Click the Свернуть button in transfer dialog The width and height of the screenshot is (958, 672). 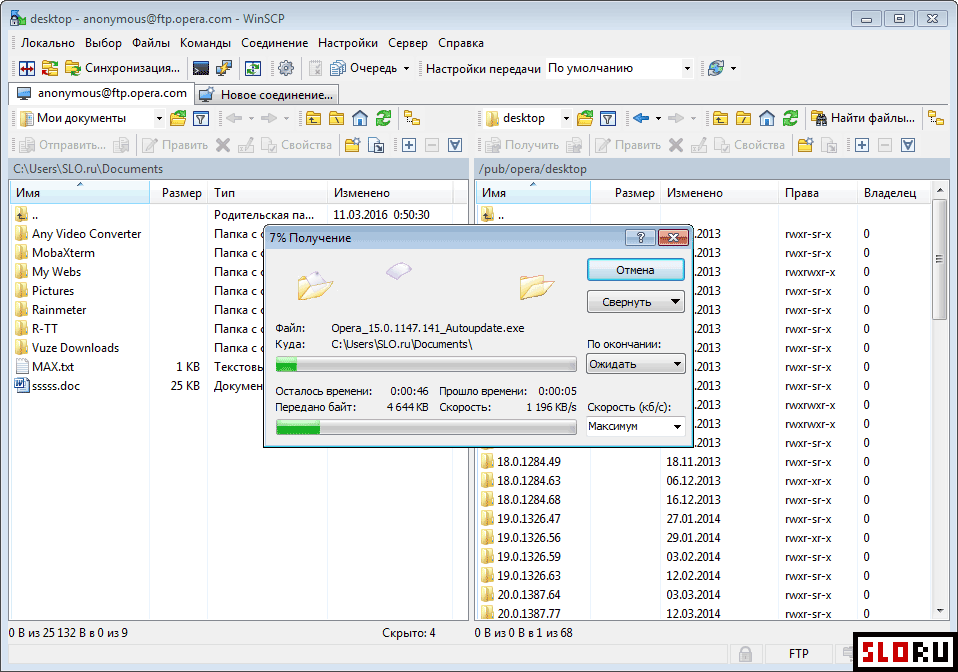tap(635, 302)
